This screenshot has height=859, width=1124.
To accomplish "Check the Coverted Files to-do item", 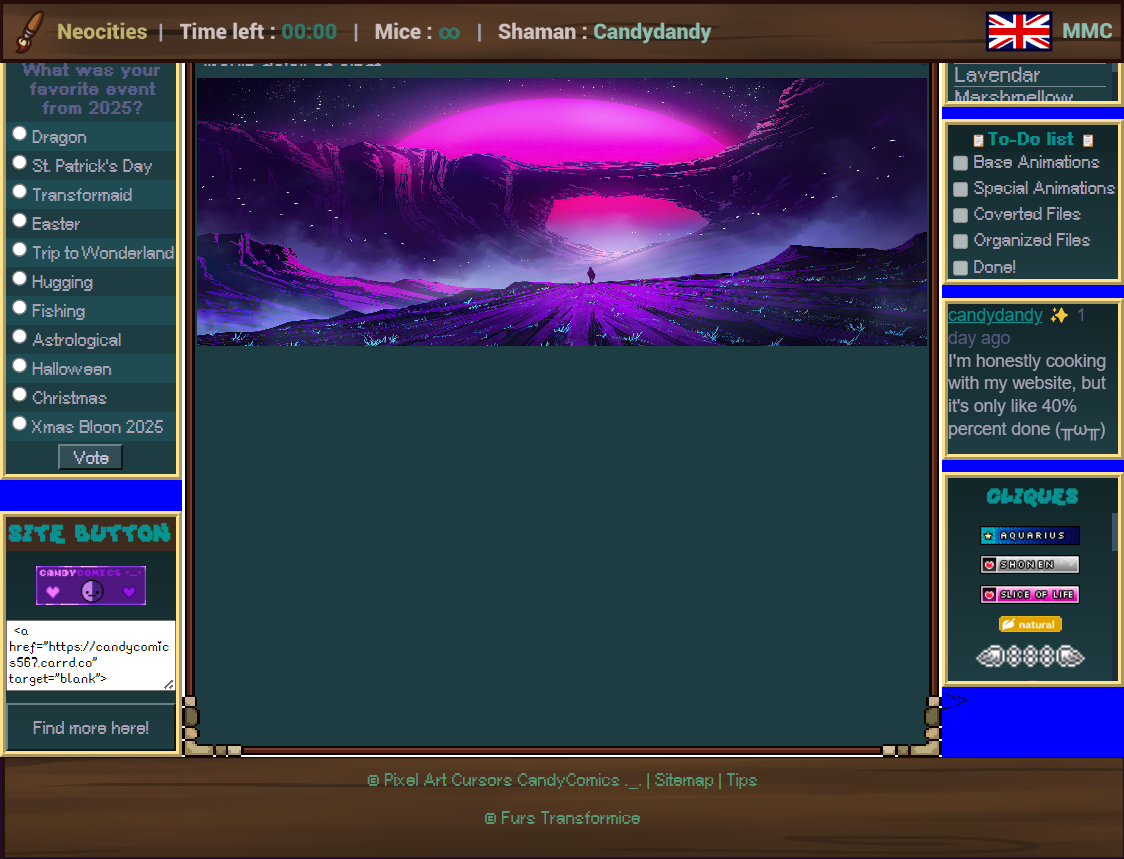I will (x=961, y=215).
